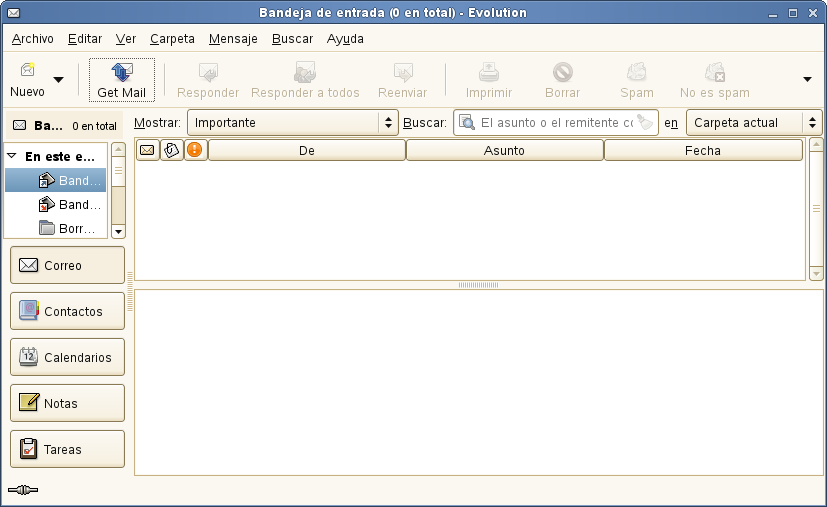The image size is (827, 507).
Task: Click the Borrar delete icon
Action: pos(563,72)
